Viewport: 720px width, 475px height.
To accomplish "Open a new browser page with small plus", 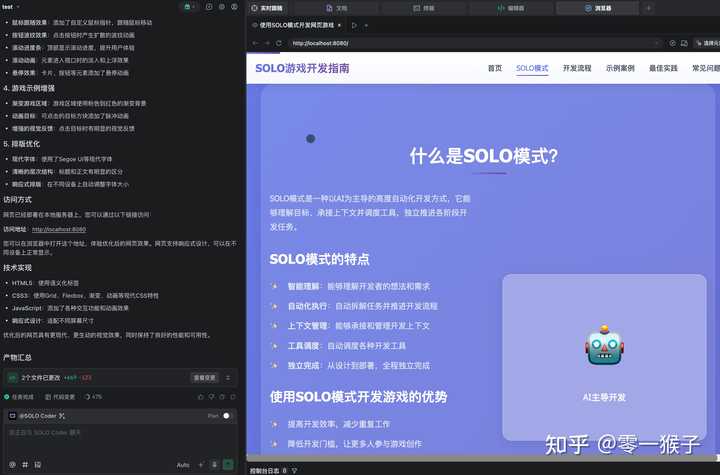I will 366,25.
